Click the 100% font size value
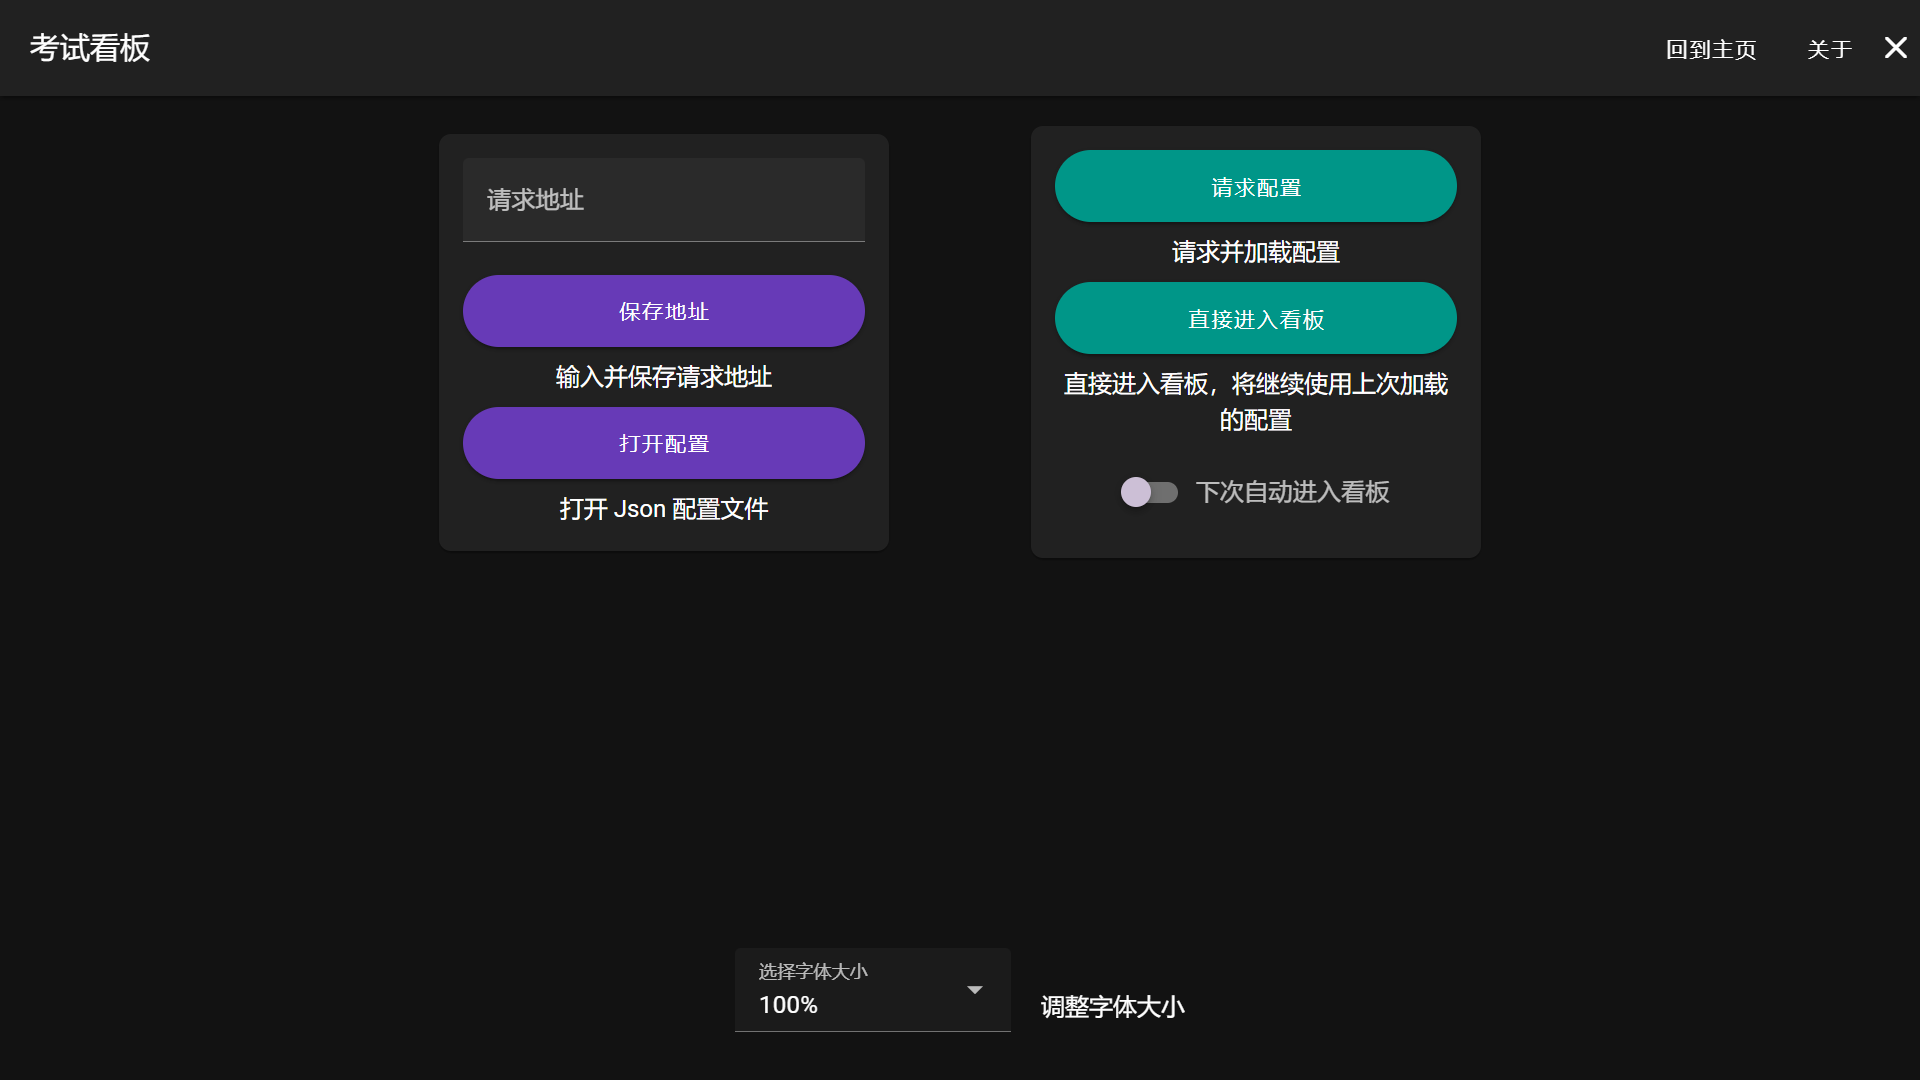This screenshot has height=1080, width=1920. pos(788,1005)
